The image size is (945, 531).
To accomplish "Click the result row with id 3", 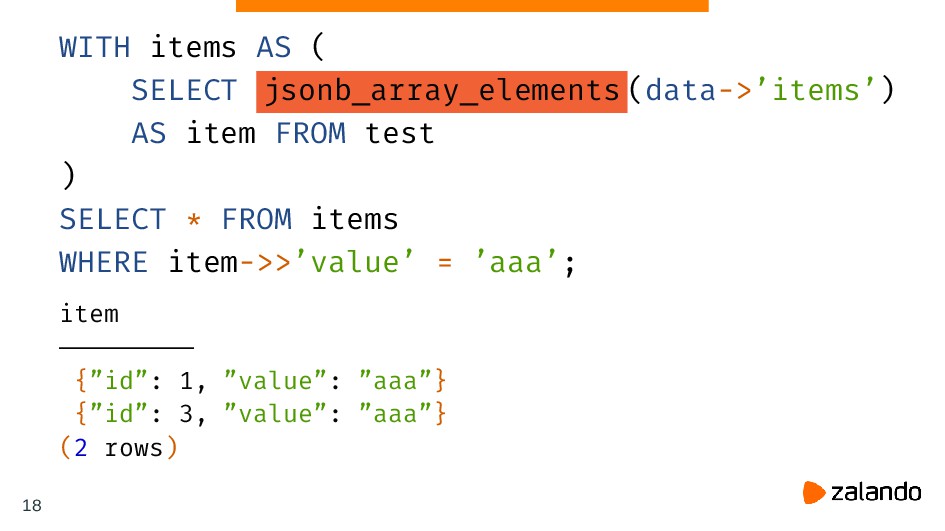I will click(260, 414).
